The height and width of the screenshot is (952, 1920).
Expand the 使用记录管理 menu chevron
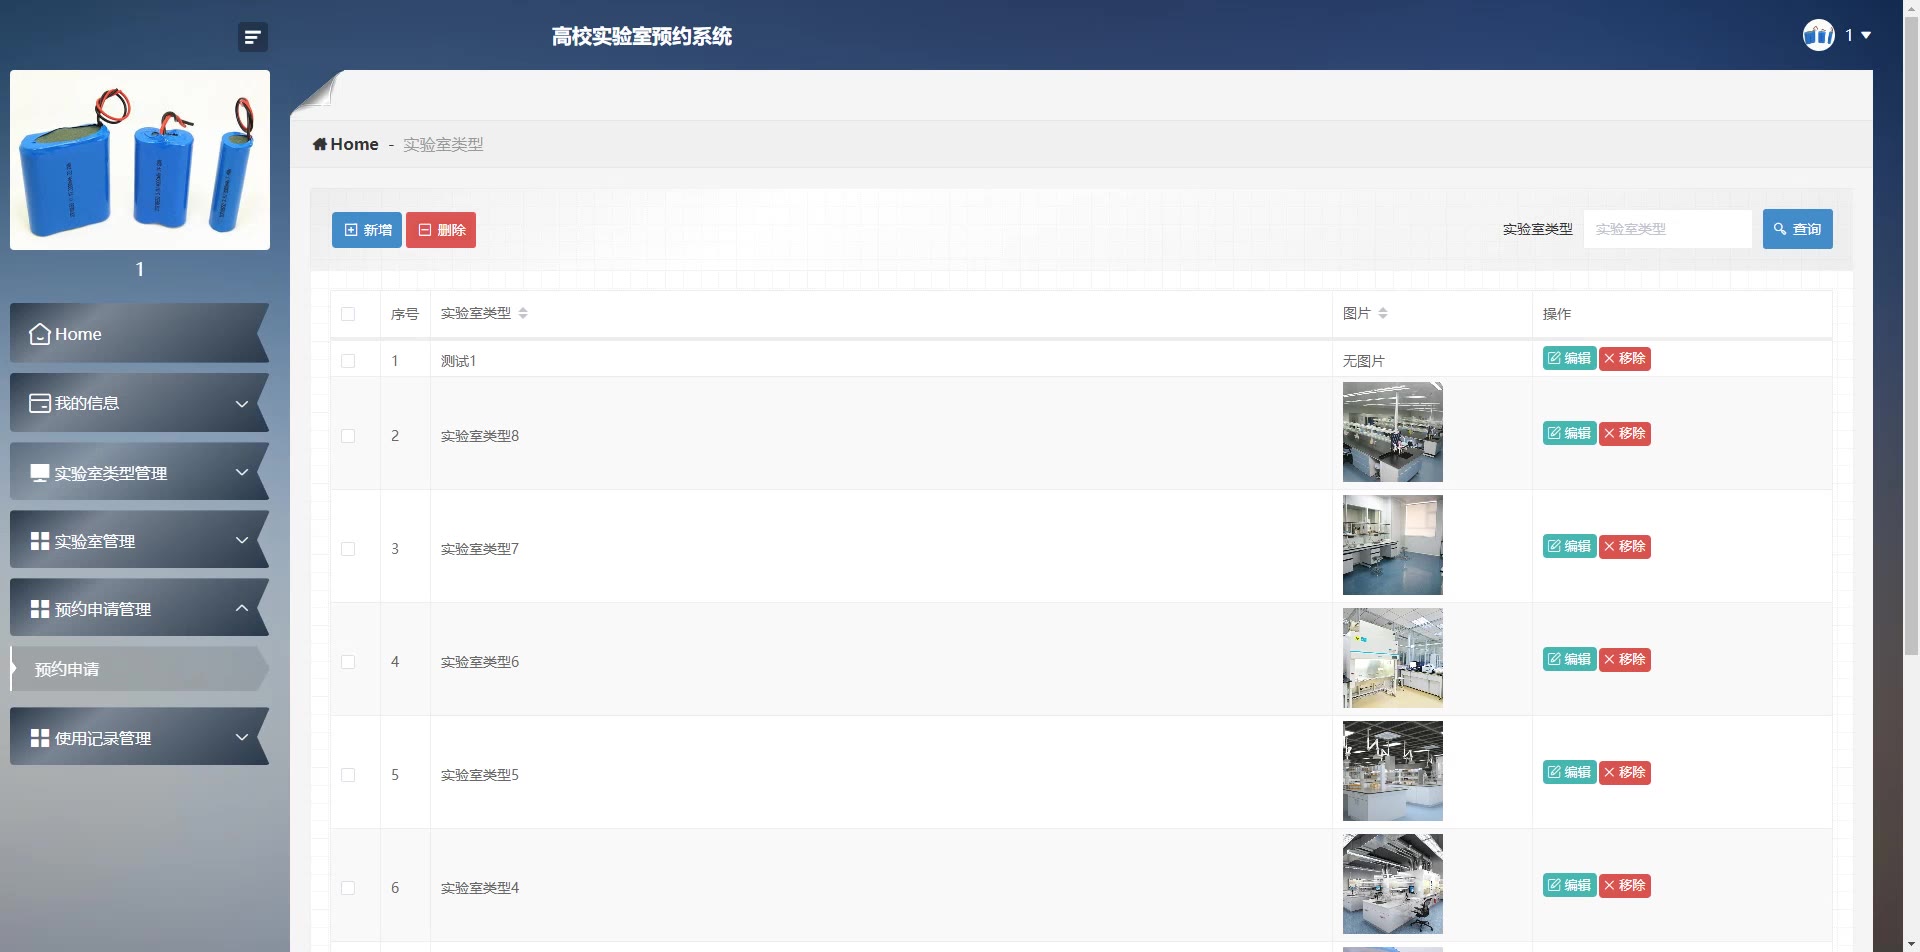tap(241, 737)
